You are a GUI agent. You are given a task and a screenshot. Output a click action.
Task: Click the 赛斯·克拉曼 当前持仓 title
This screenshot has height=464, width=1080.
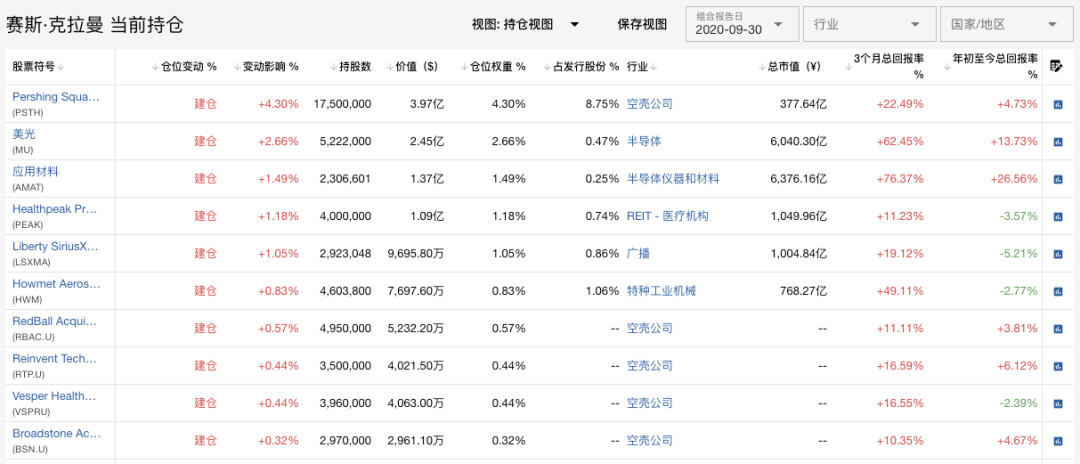[x=95, y=25]
